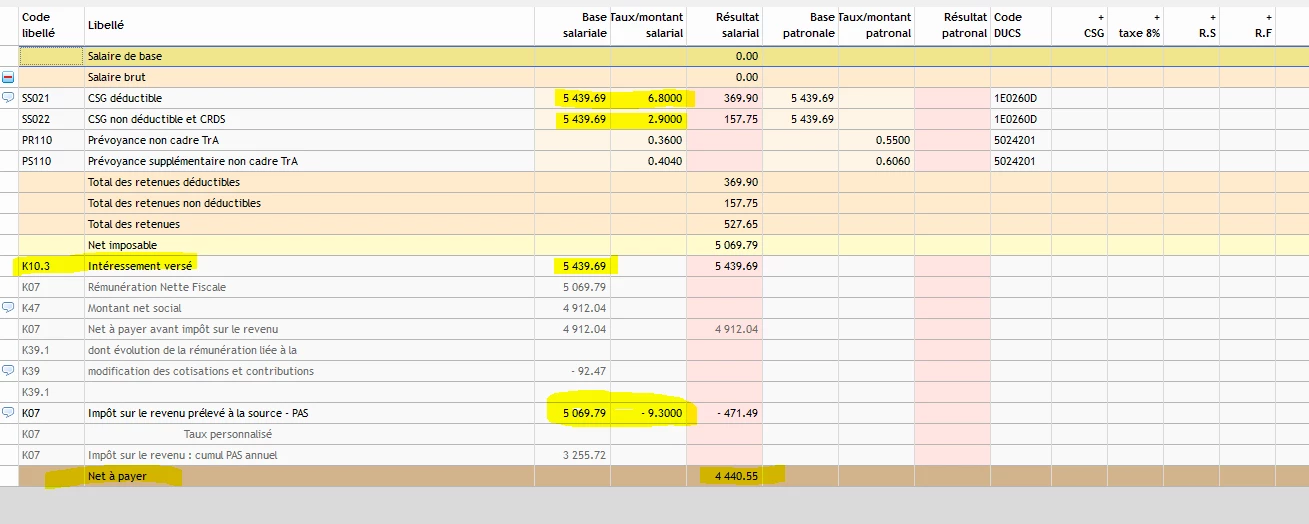This screenshot has width=1309, height=524.
Task: Select the CSG déductible label
Action: 125,98
